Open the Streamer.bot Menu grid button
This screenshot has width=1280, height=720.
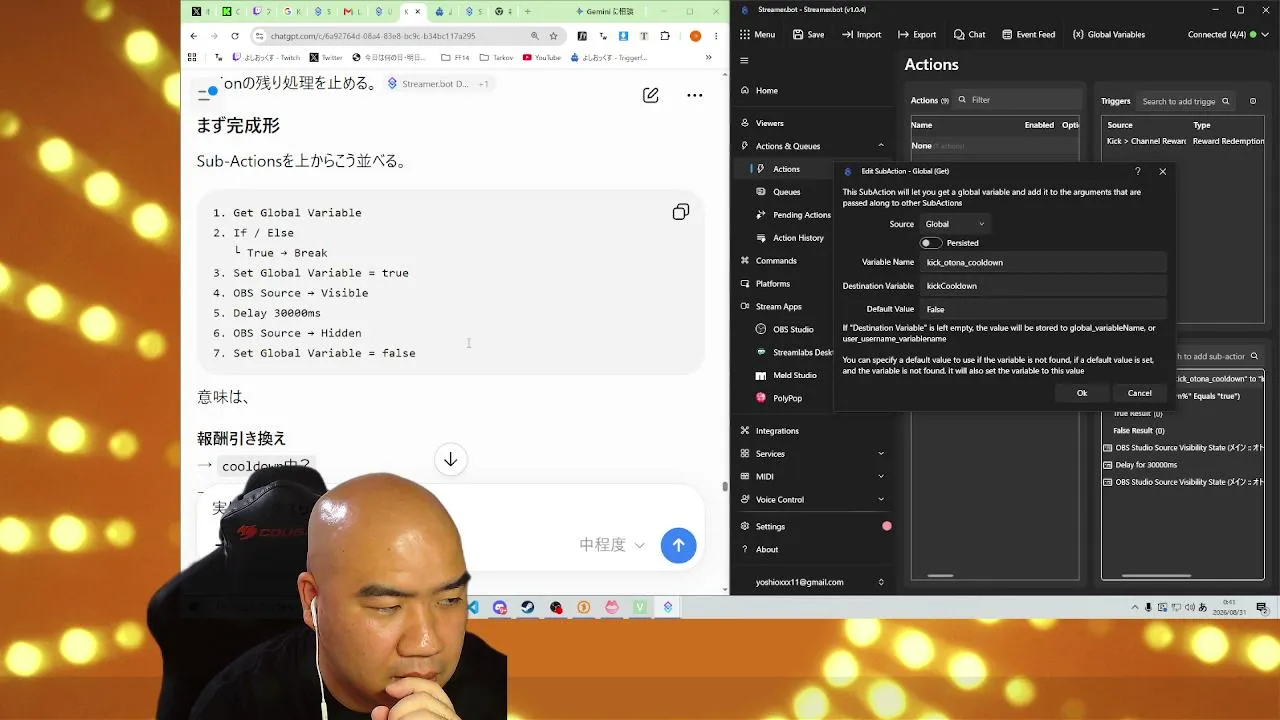pyautogui.click(x=757, y=35)
